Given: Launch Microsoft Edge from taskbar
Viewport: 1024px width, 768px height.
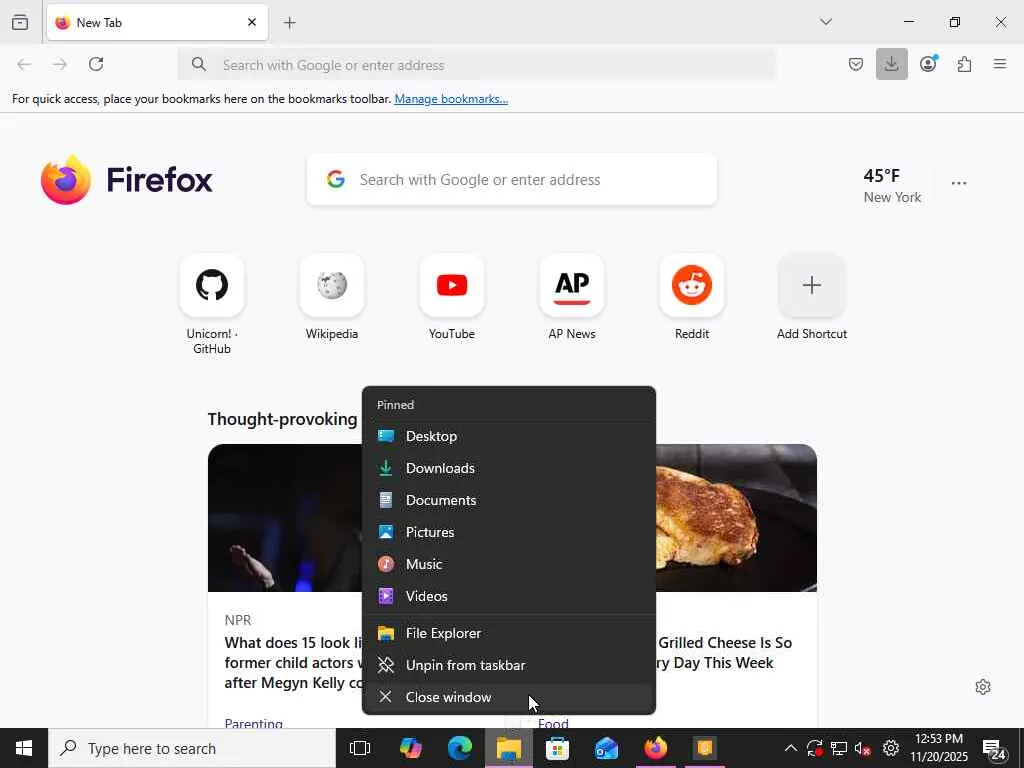Looking at the screenshot, I should pos(459,748).
